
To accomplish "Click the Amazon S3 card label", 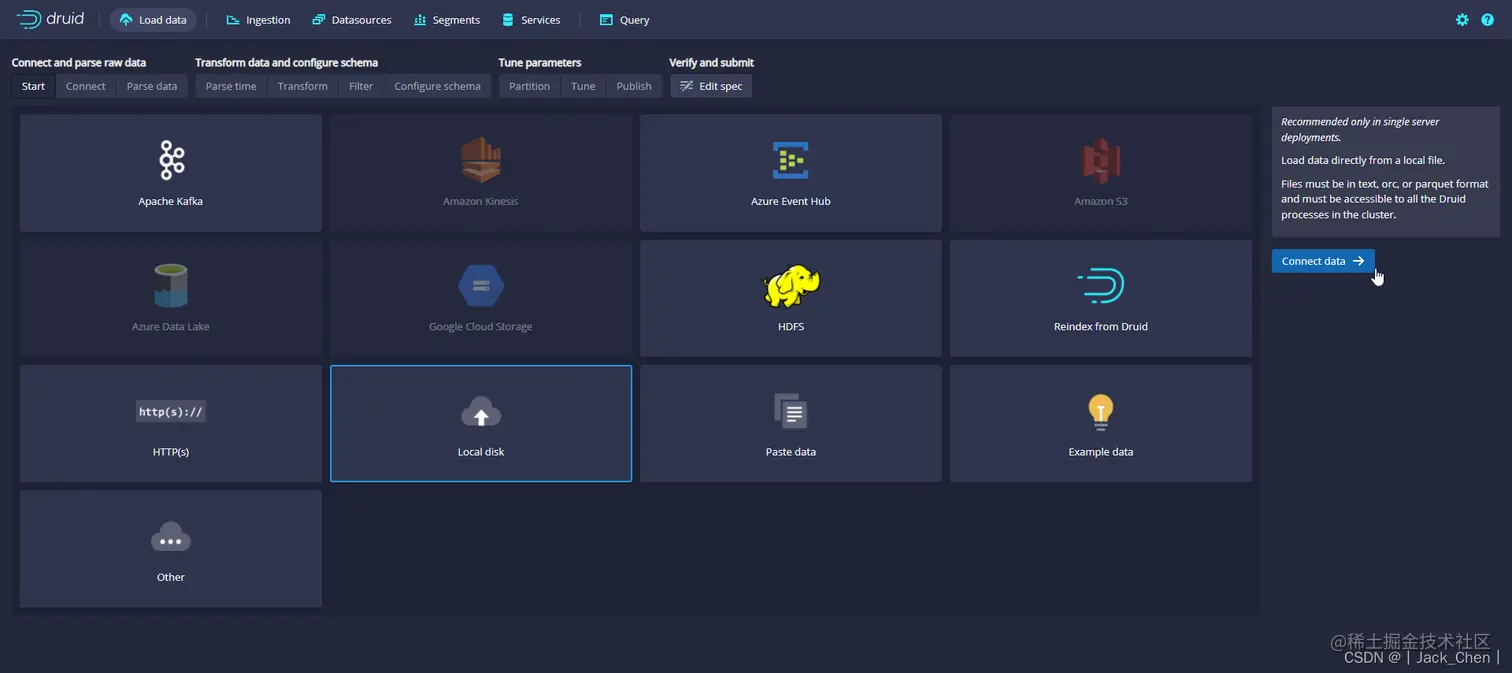I will [1101, 201].
